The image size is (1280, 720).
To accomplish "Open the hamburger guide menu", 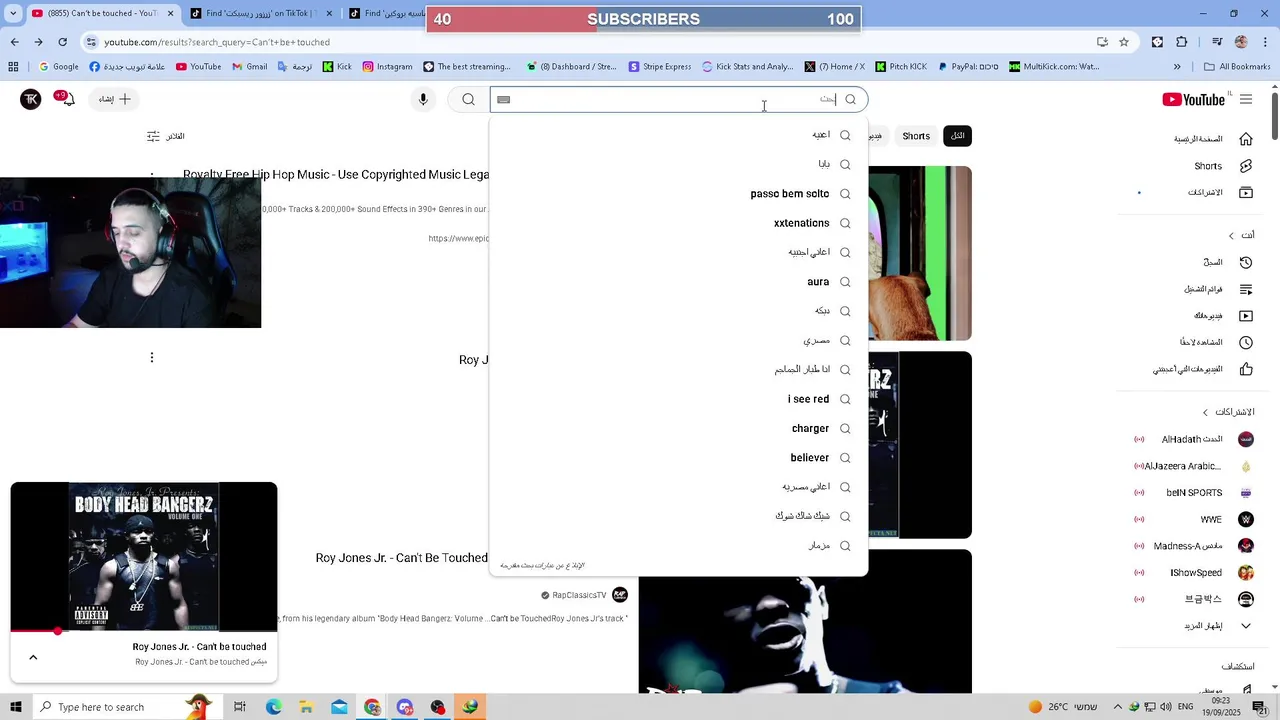I will coord(1246,99).
